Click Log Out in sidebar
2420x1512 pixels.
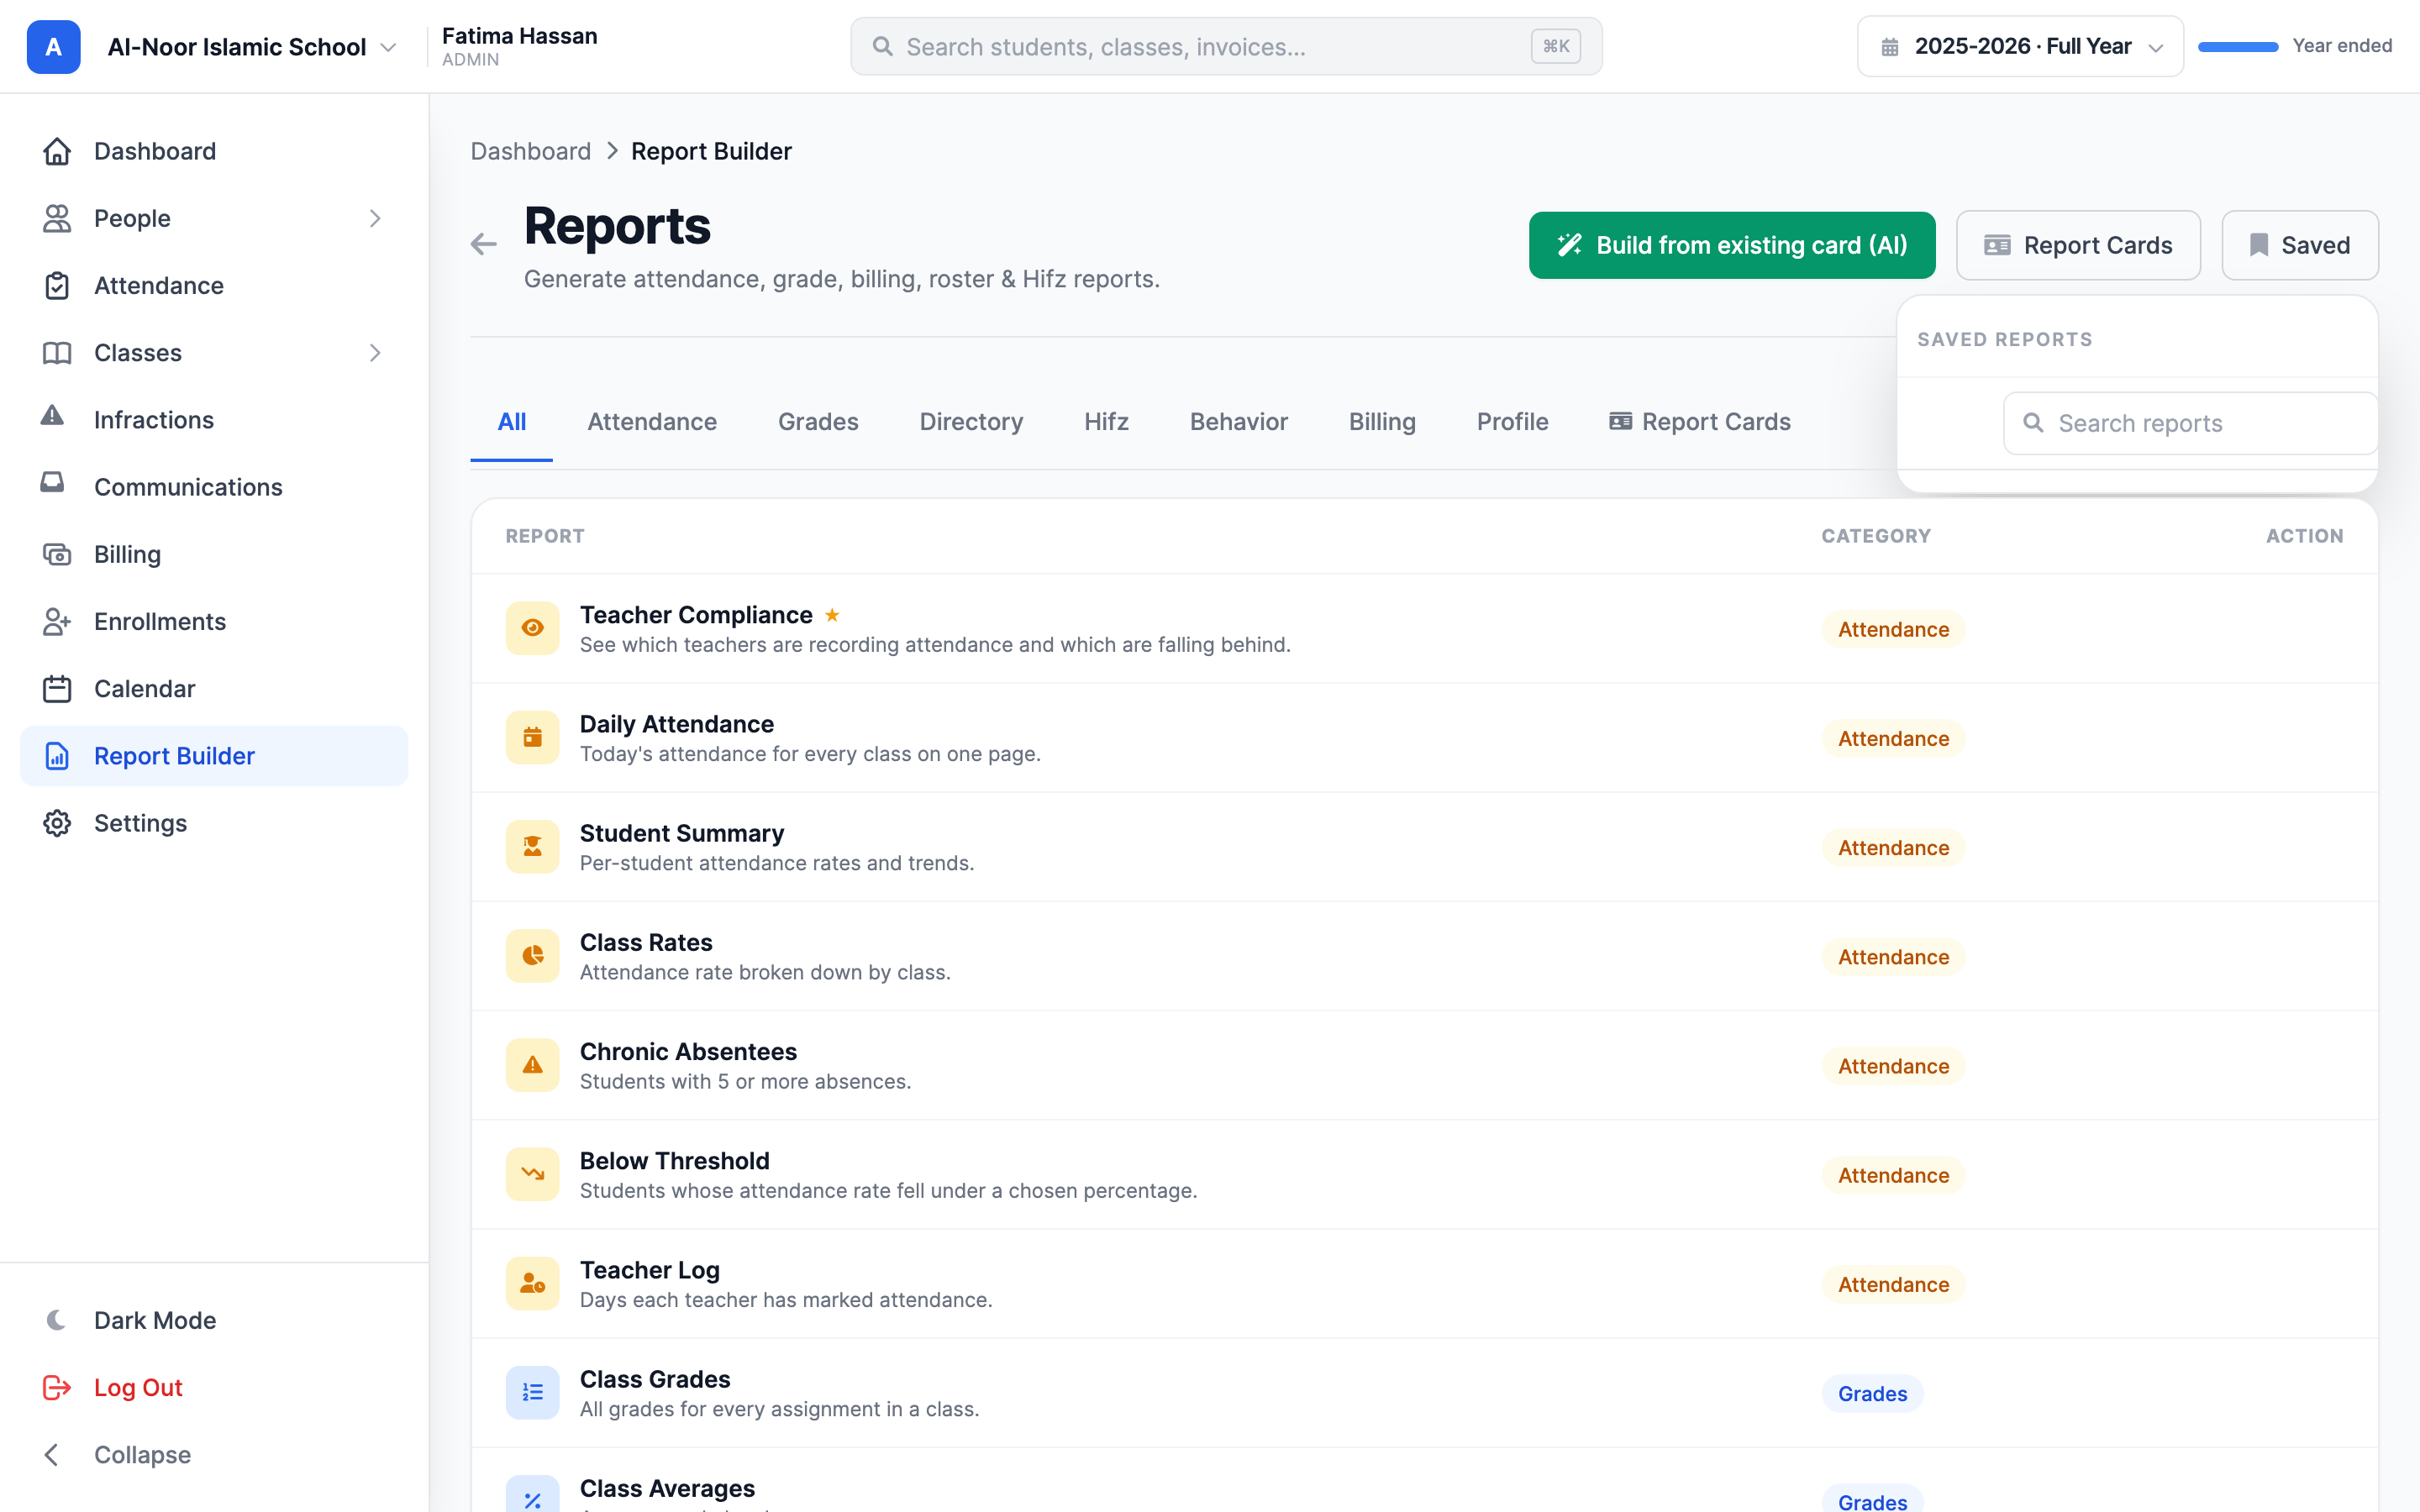(x=214, y=1387)
